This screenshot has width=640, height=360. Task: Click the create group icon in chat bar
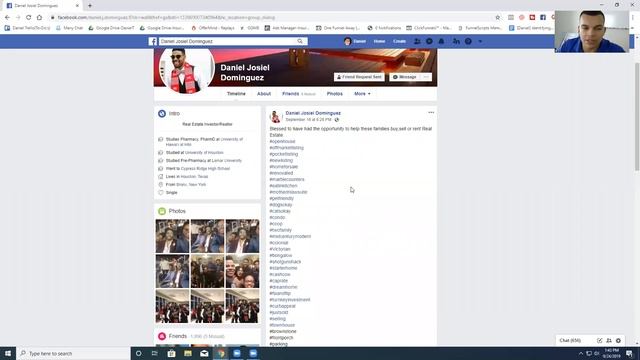pyautogui.click(x=609, y=340)
